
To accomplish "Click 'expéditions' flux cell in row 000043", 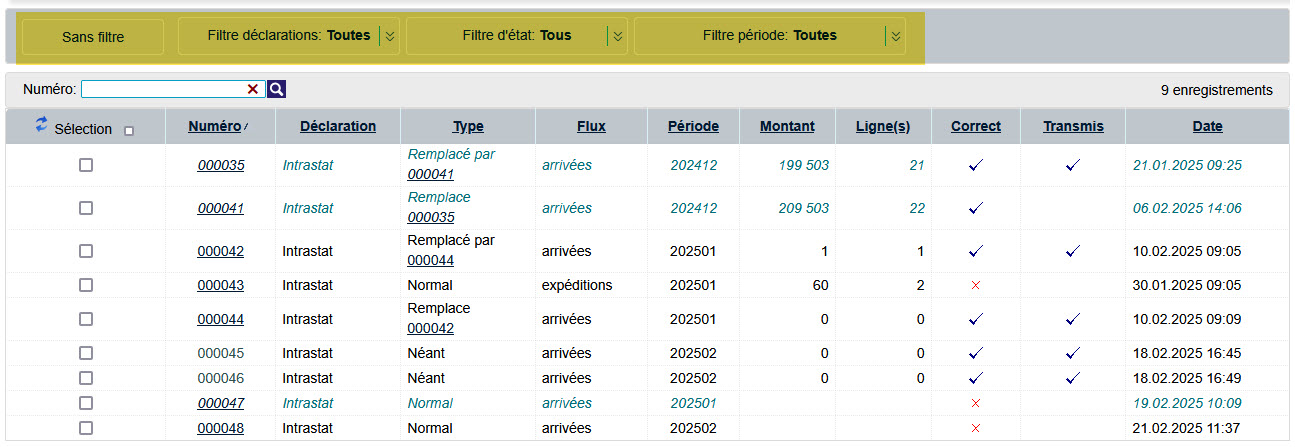I will point(577,285).
